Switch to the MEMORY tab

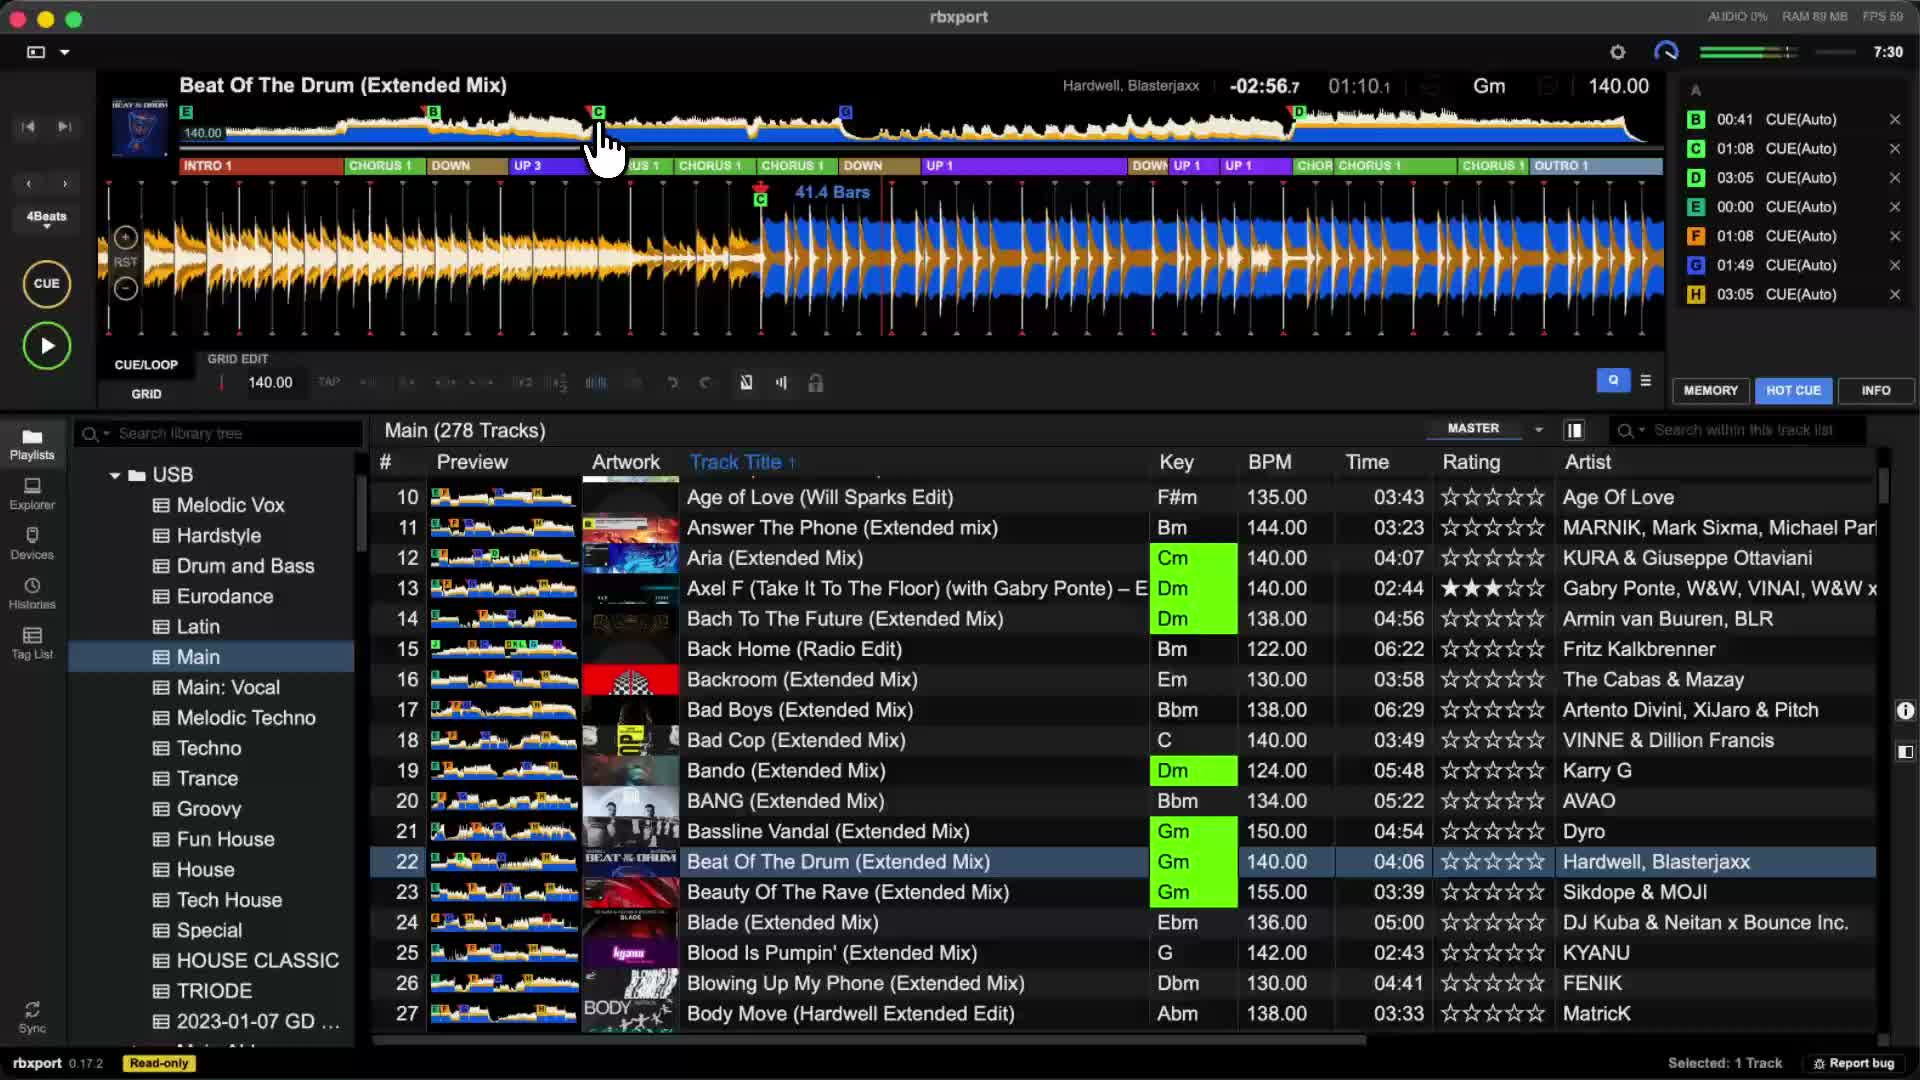click(1711, 391)
